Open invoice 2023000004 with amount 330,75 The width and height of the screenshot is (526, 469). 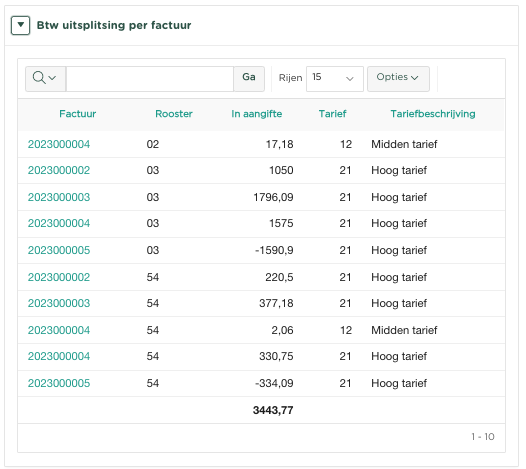click(x=59, y=356)
